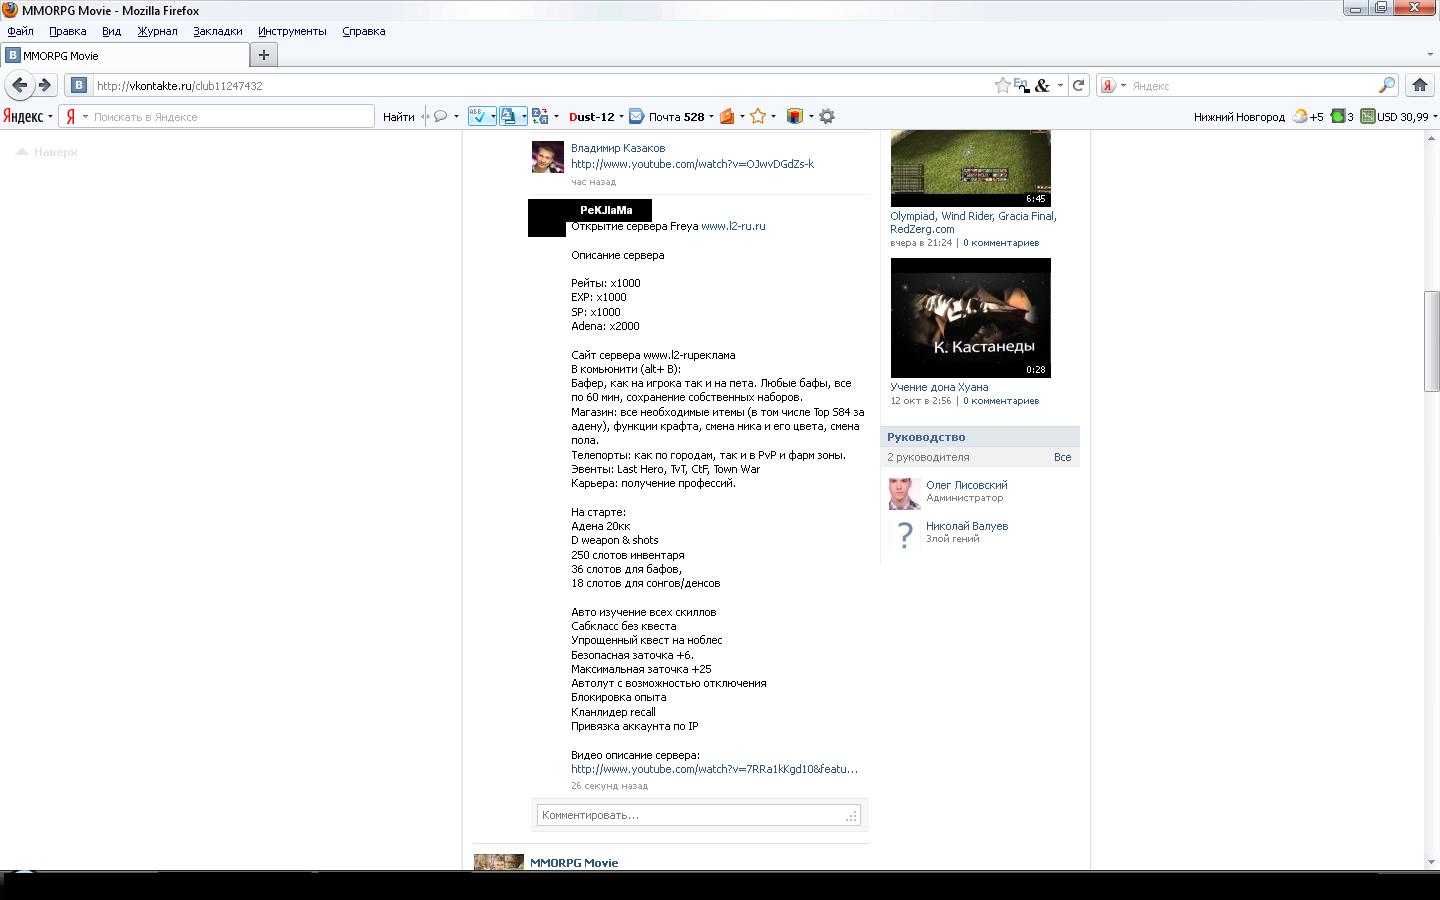Click the green traffic indicator showing 3
Image resolution: width=1440 pixels, height=900 pixels.
click(1337, 116)
